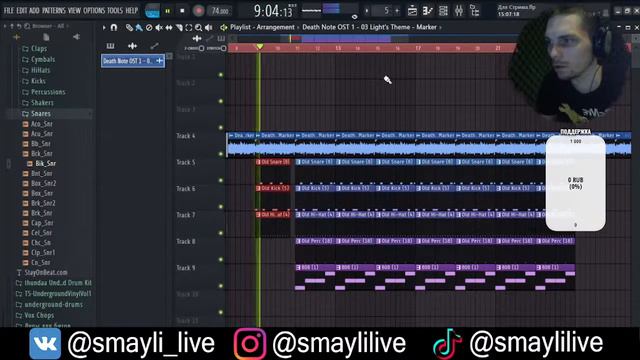The image size is (640, 360).
Task: Stop playback with the stop button
Action: click(x=182, y=11)
